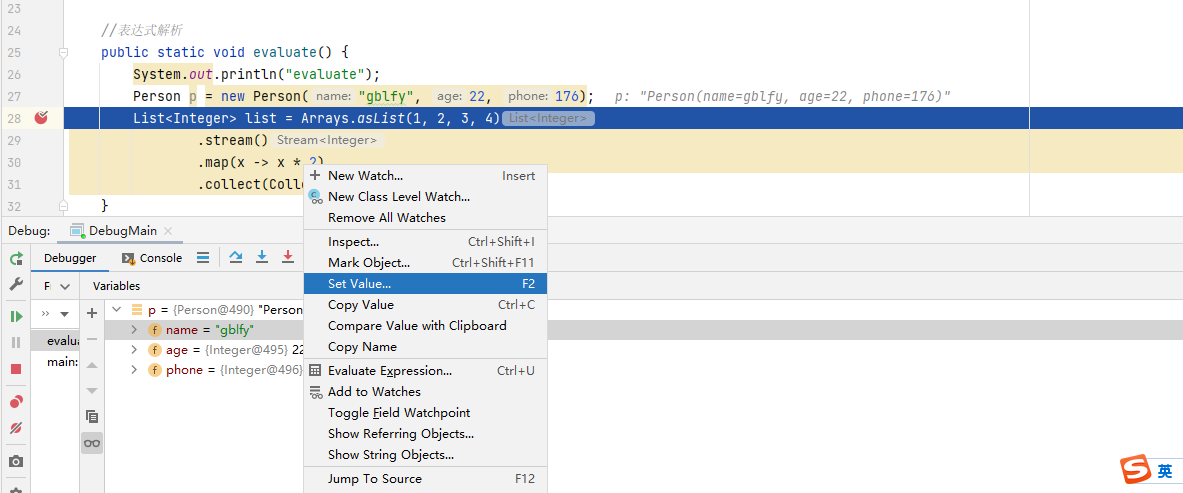Viewport: 1183px width, 493px height.
Task: Choose Copy Name menu entry
Action: (x=425, y=347)
